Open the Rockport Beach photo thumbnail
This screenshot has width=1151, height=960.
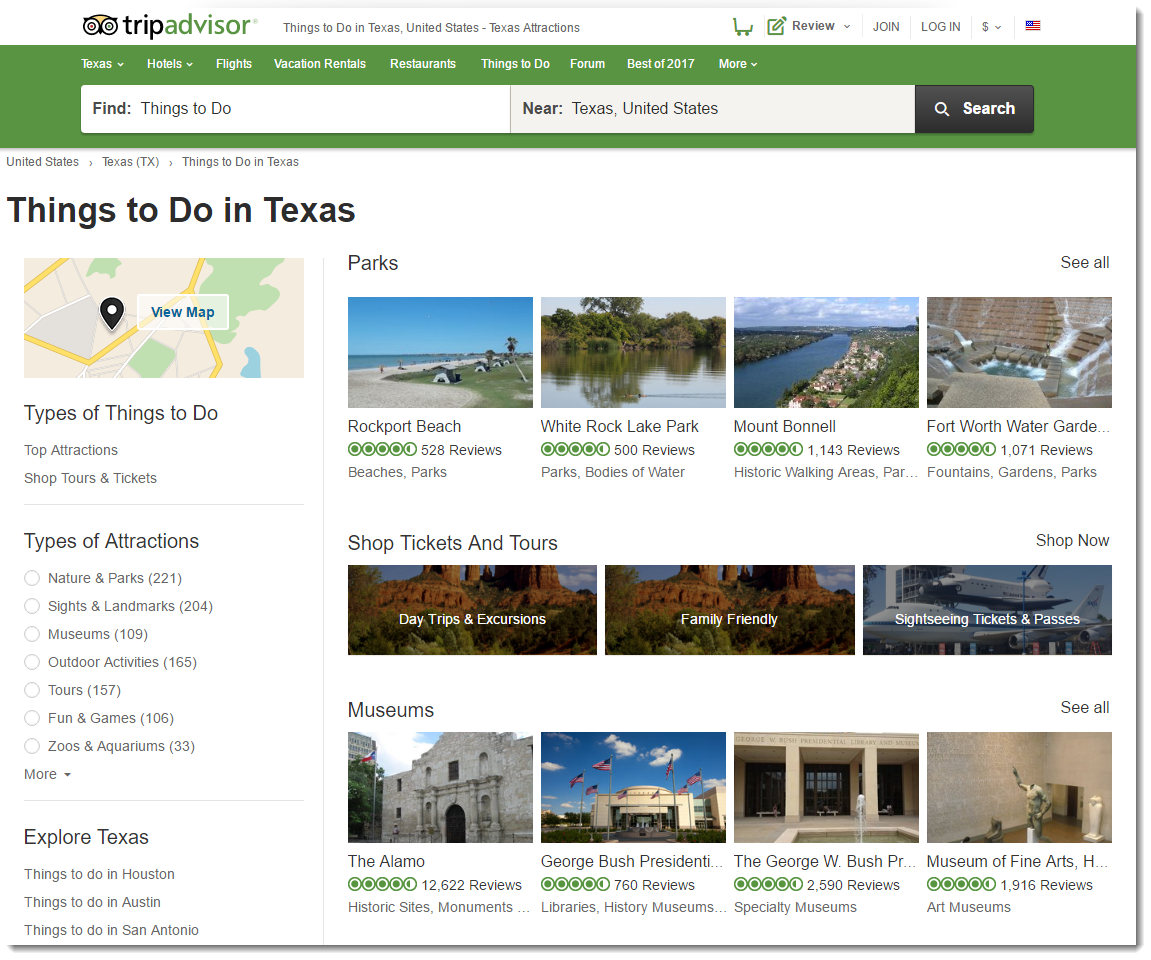click(x=440, y=352)
